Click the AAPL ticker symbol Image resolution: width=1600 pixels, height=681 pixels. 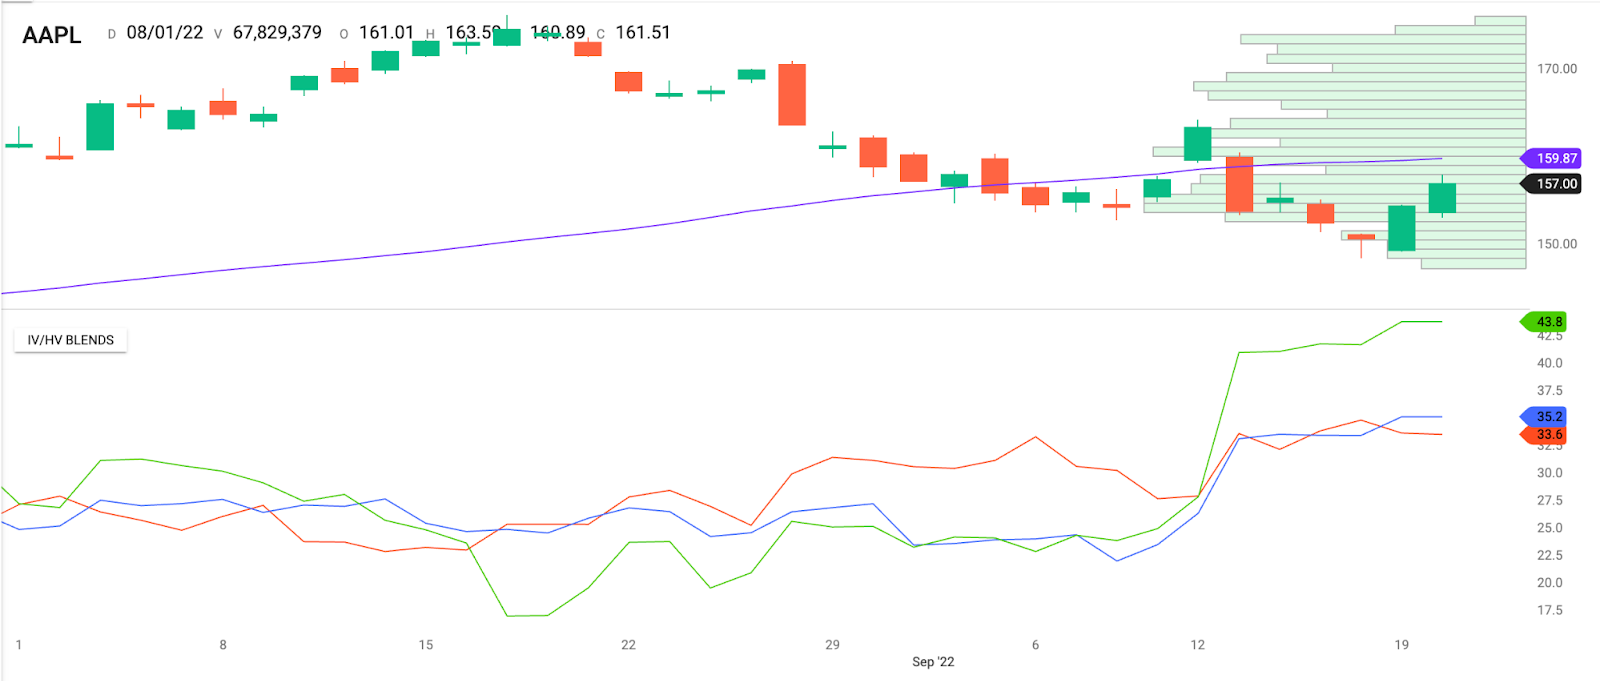pyautogui.click(x=52, y=35)
